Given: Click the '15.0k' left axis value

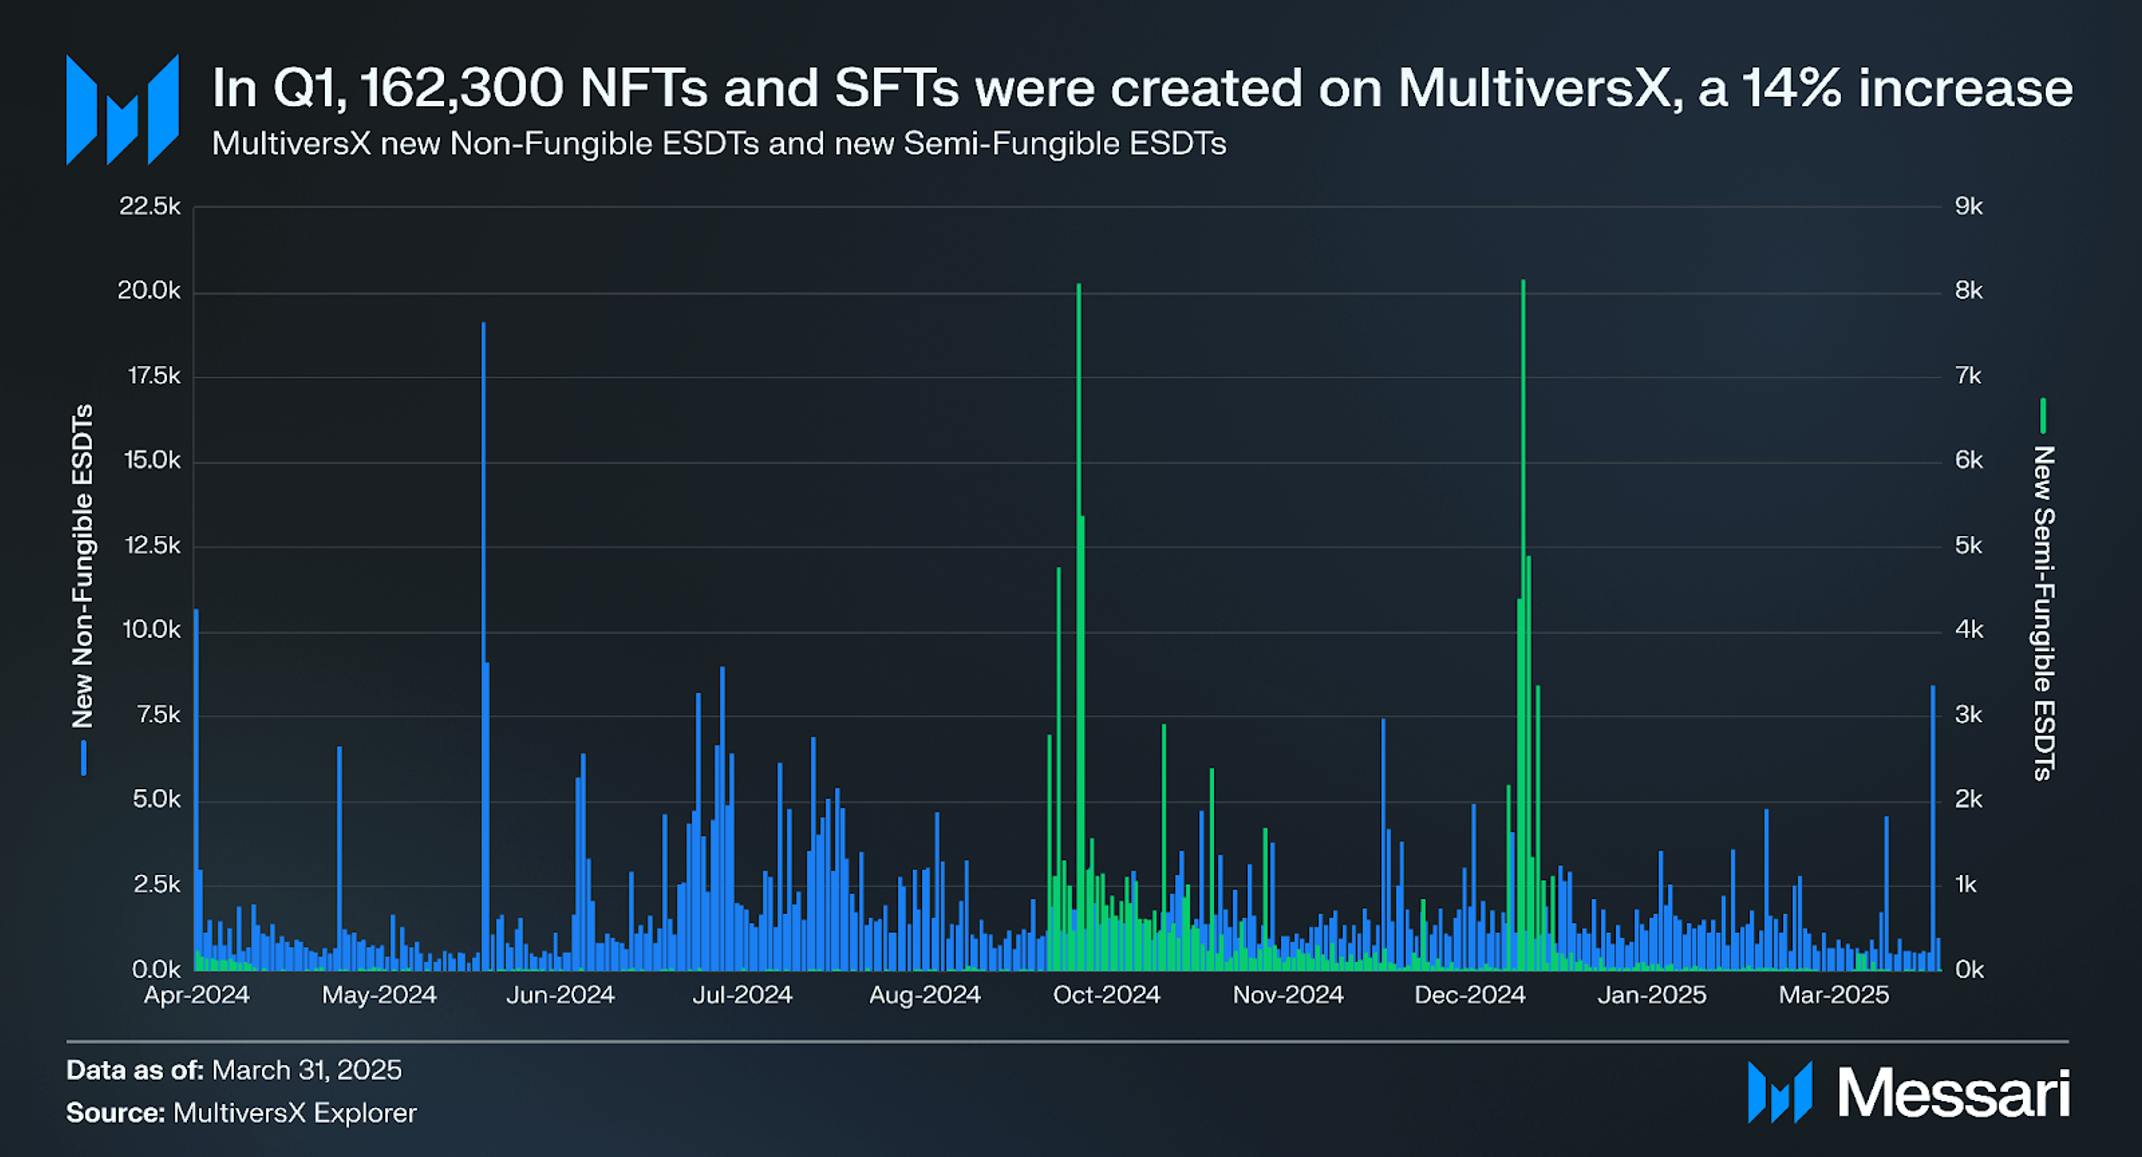Looking at the screenshot, I should 152,460.
